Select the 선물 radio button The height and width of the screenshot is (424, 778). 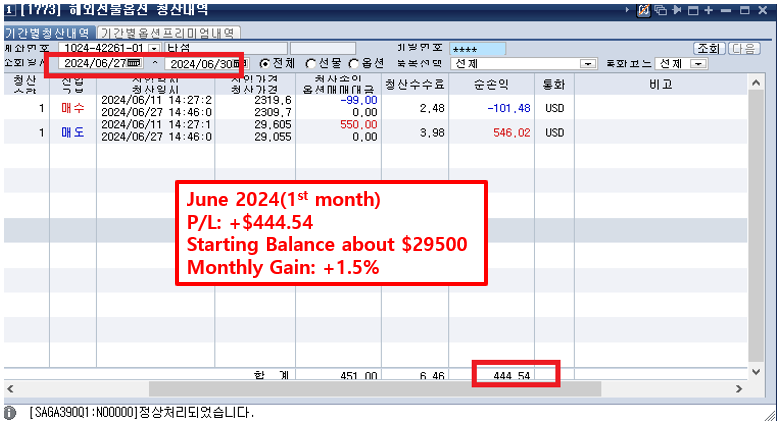311,63
